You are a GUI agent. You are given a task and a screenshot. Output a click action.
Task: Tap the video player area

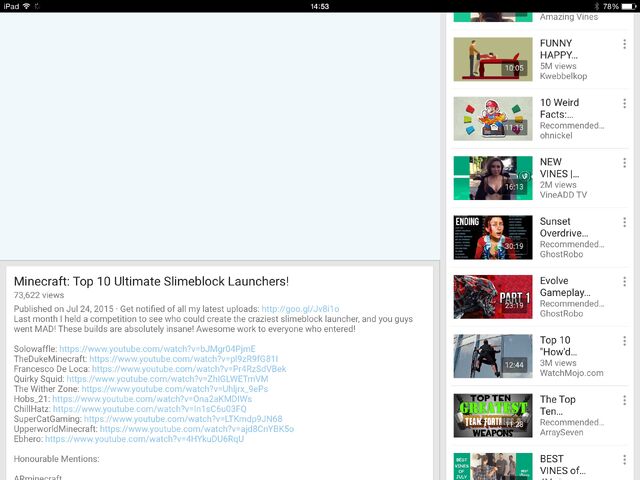(220, 136)
